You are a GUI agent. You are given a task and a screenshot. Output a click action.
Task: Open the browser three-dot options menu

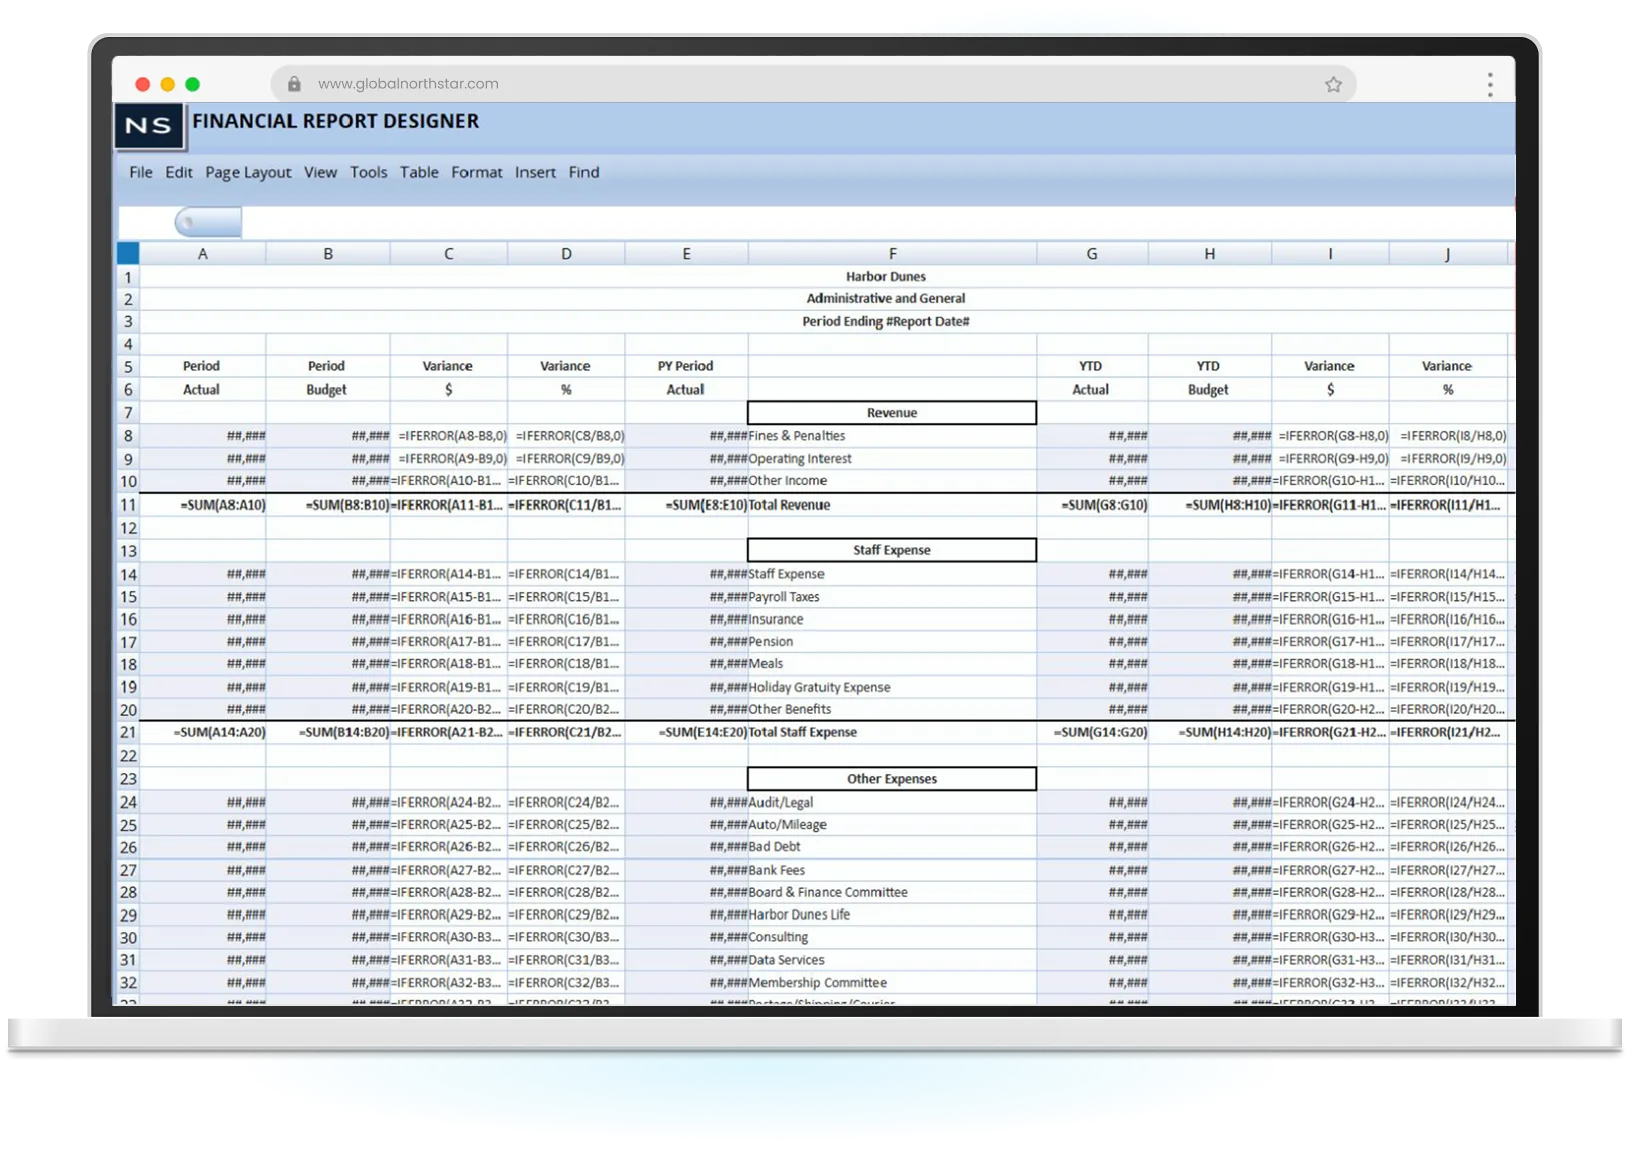1489,84
